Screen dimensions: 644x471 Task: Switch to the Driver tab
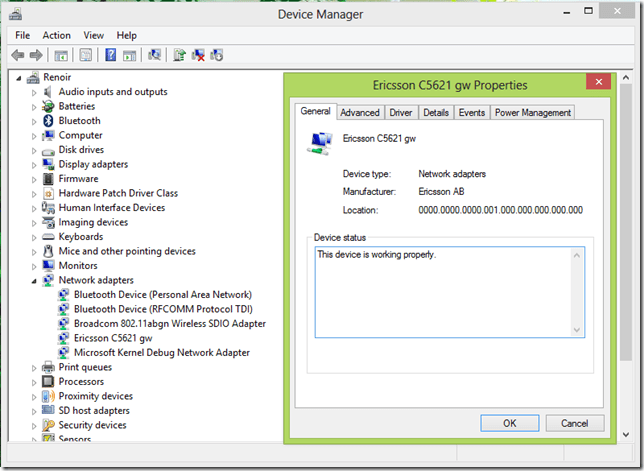401,113
